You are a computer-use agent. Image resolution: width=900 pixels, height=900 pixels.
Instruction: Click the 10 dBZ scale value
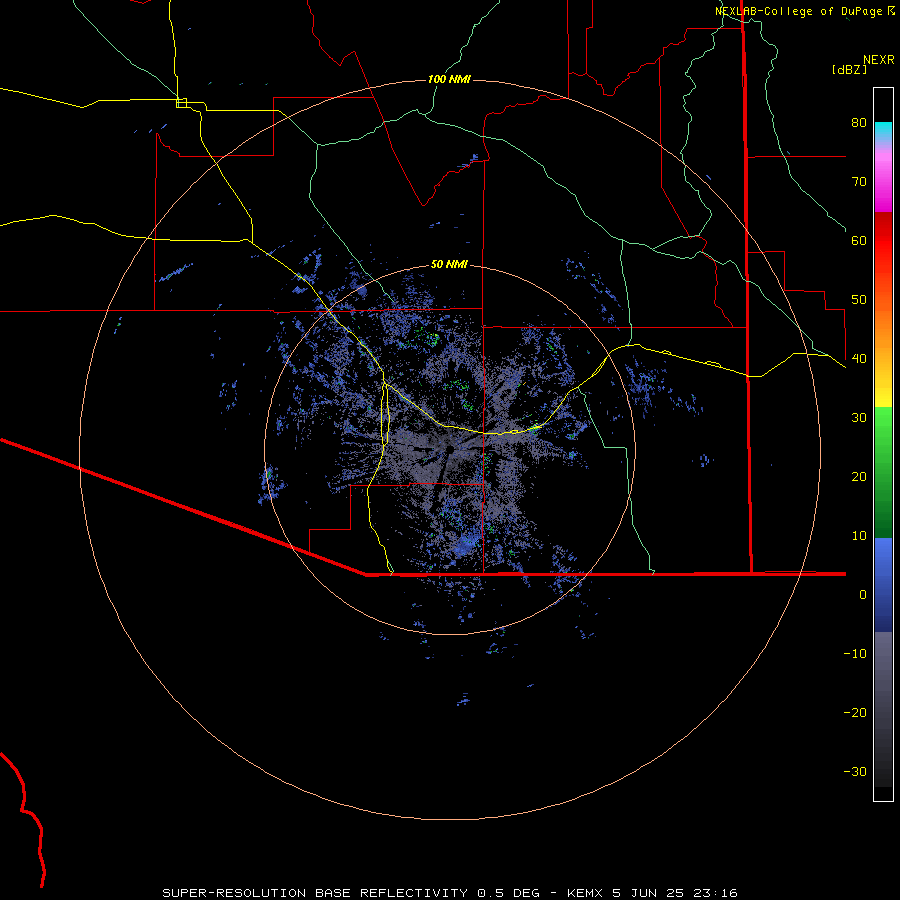(x=859, y=536)
